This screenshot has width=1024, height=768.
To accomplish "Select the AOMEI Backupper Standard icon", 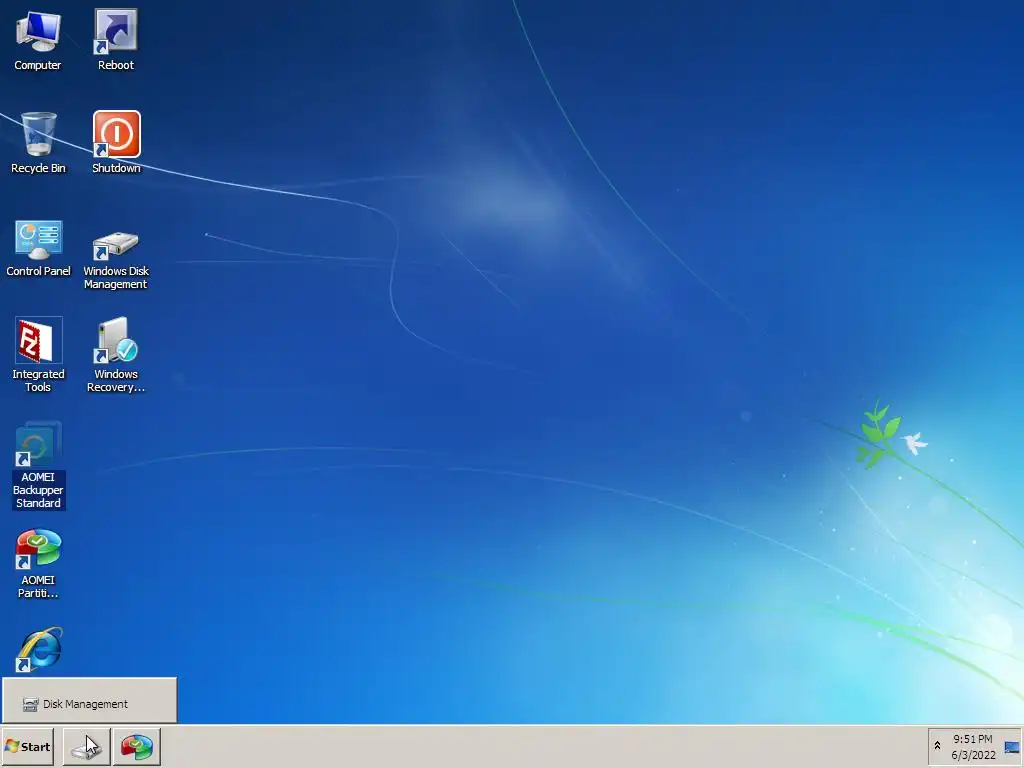I will (x=38, y=465).
